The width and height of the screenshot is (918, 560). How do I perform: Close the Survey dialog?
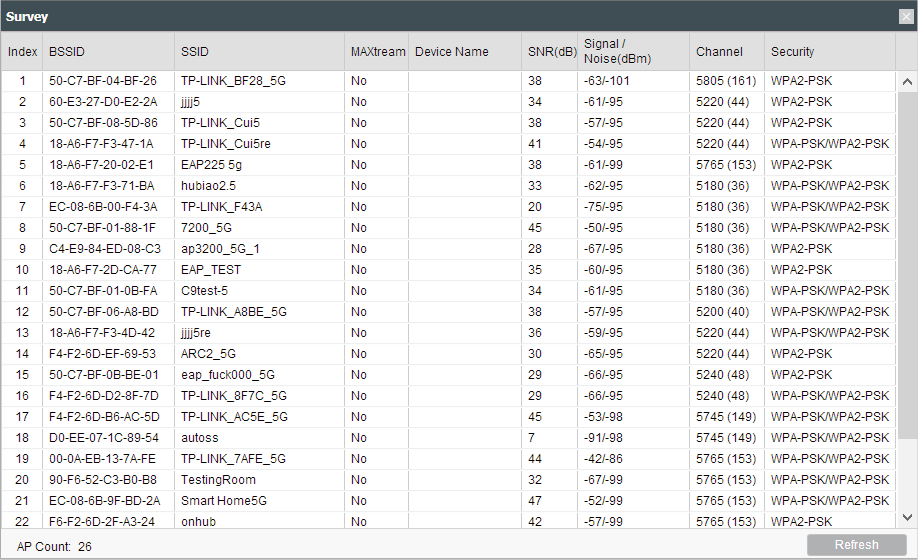pos(906,16)
